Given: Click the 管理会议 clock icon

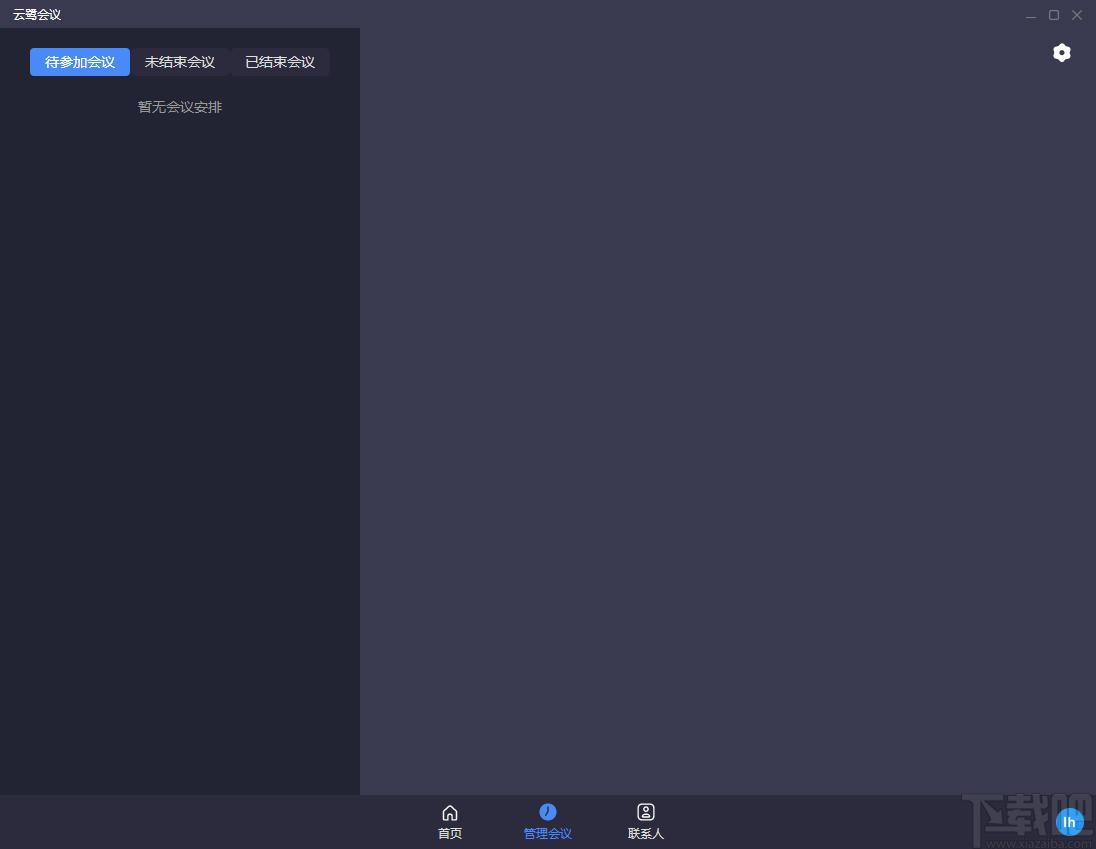Looking at the screenshot, I should click(x=547, y=812).
